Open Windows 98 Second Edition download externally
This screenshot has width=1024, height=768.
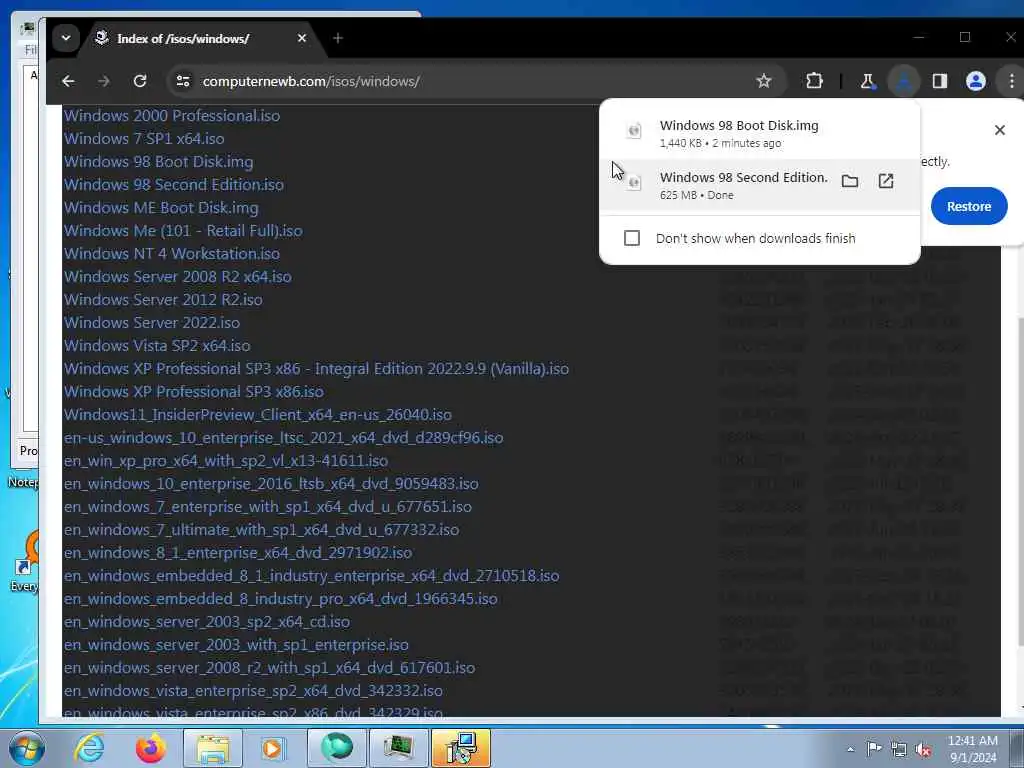pos(886,181)
